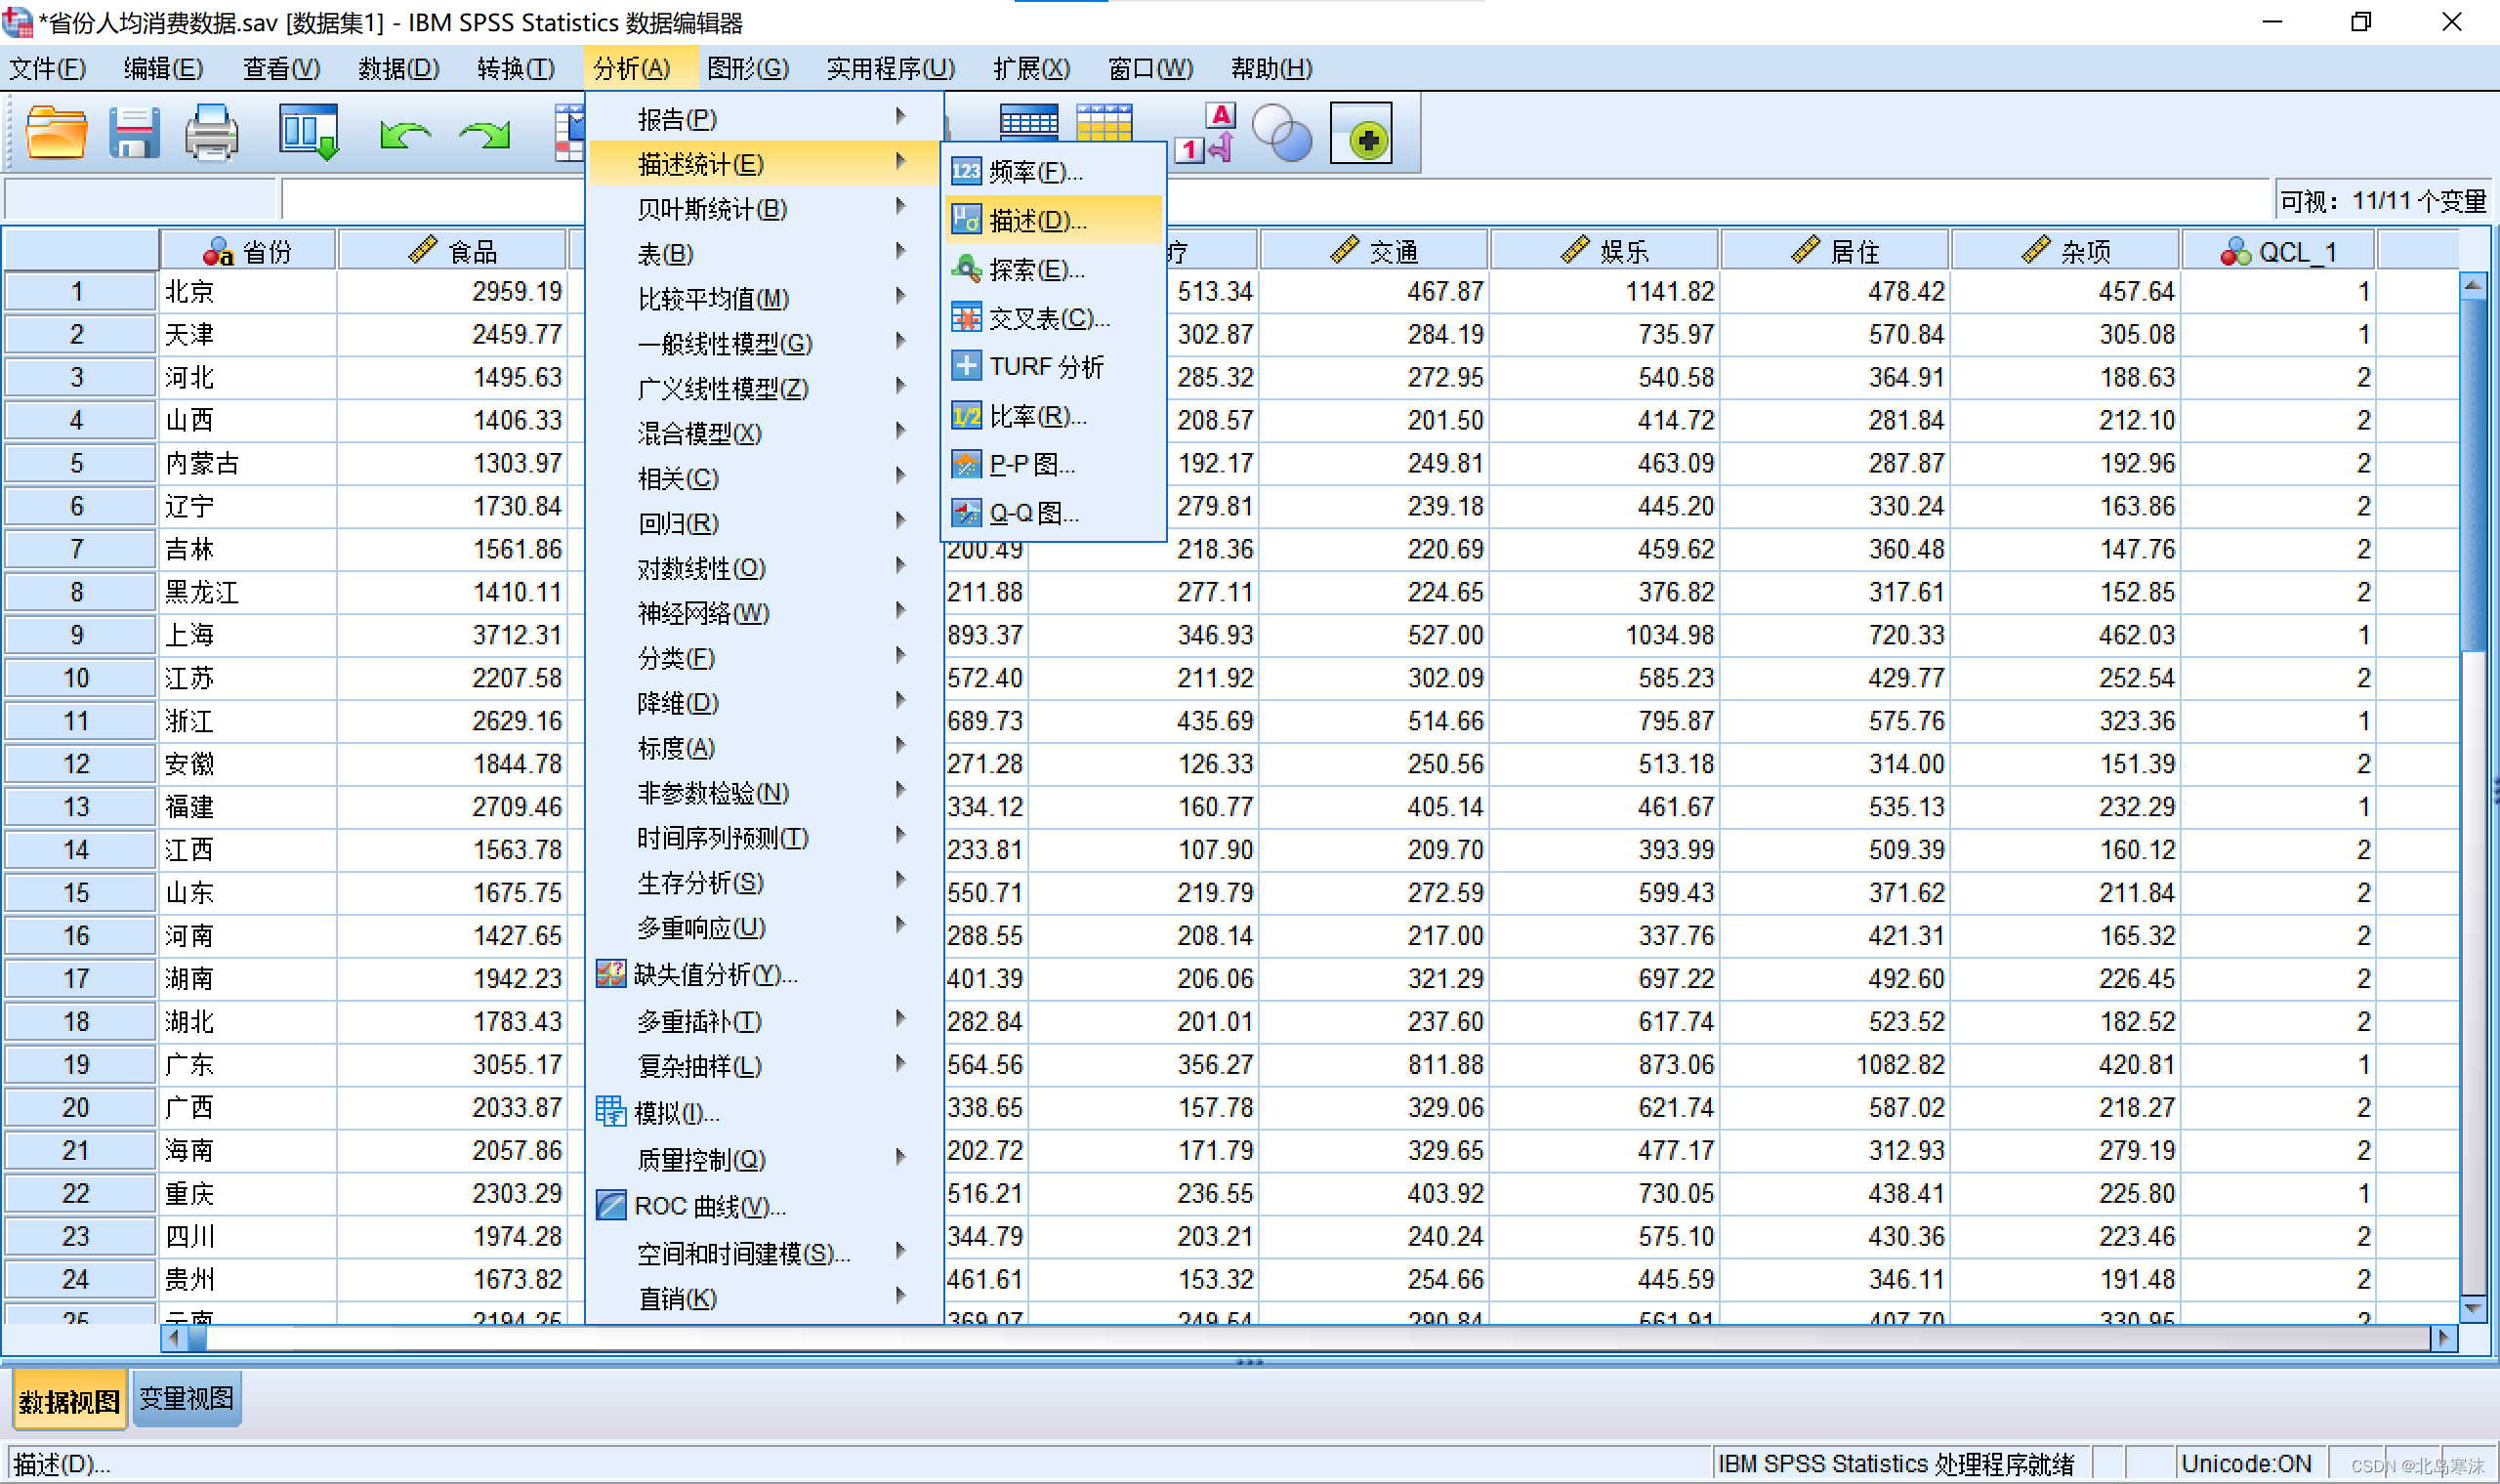Screen dimensions: 2500x1484
Task: Expand 比较平均值(M) submenu
Action: [x=764, y=299]
